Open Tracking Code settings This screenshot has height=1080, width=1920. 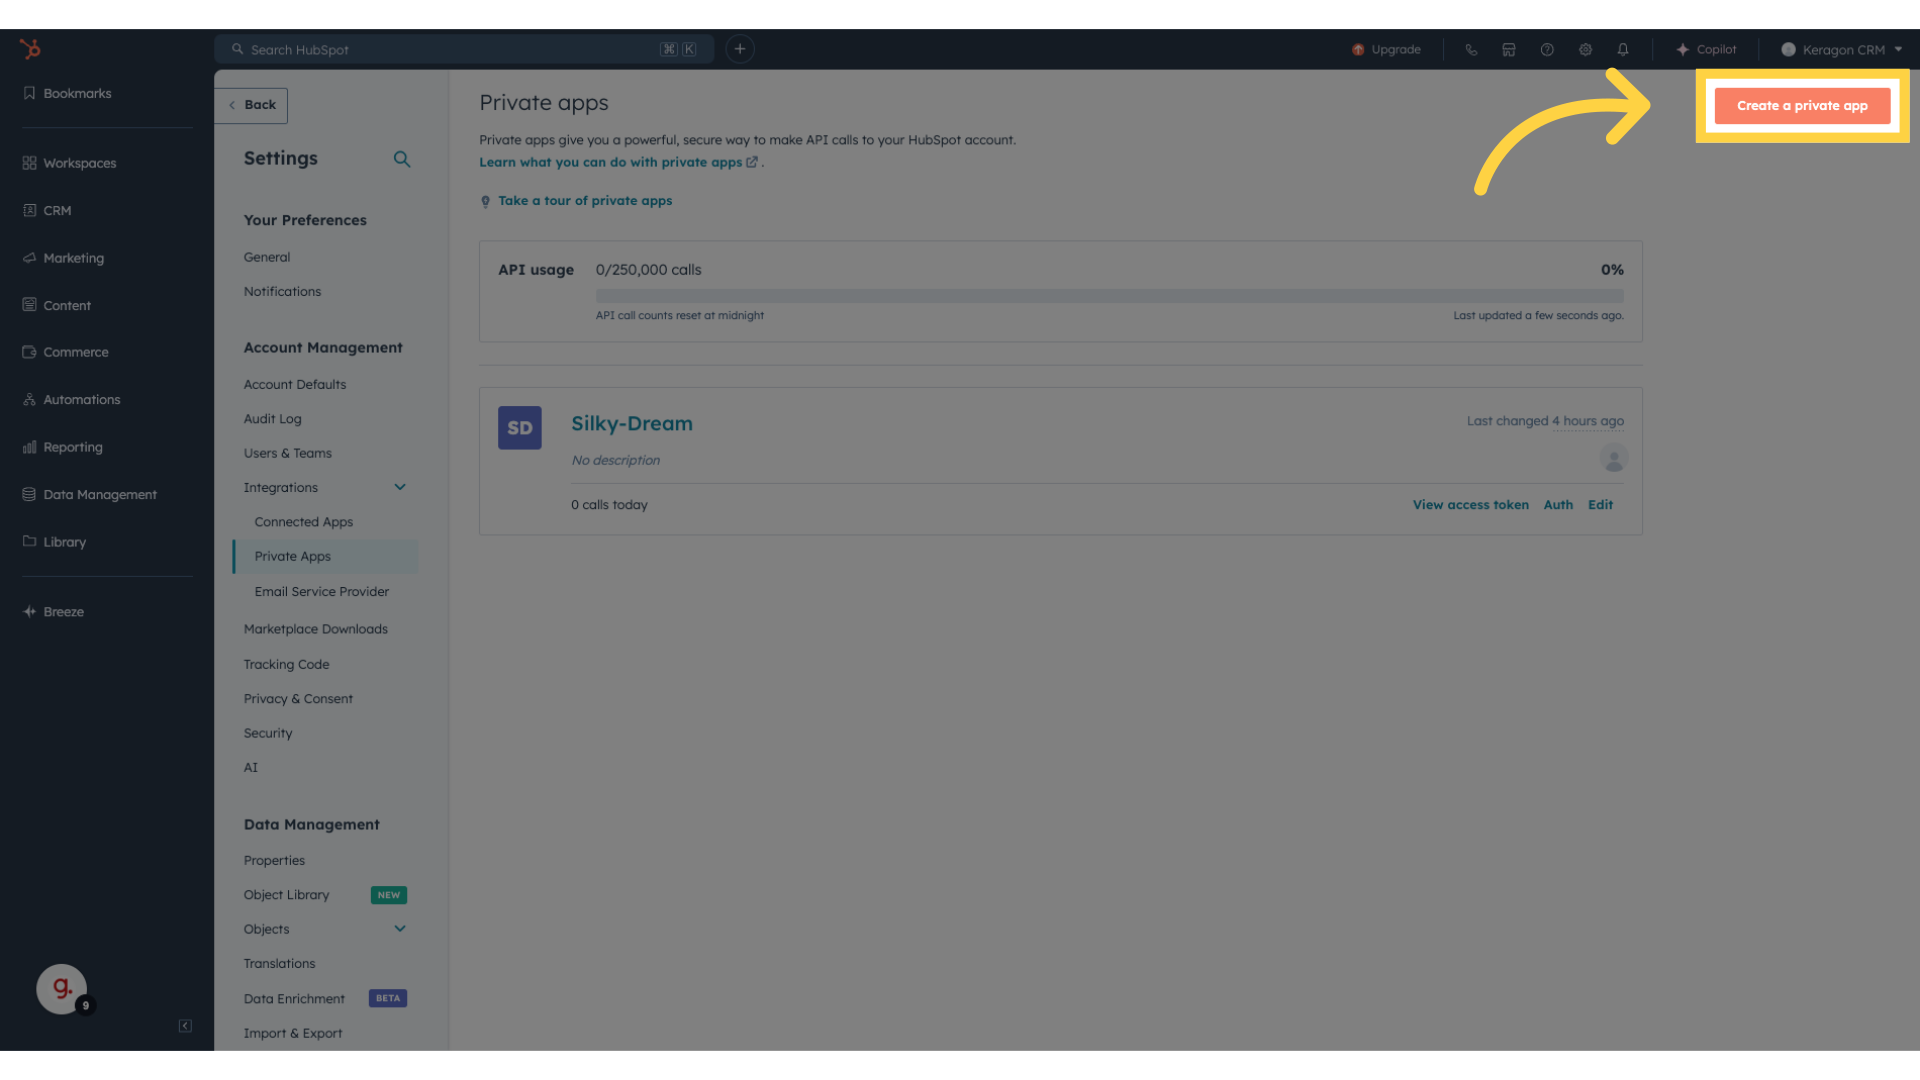(286, 664)
